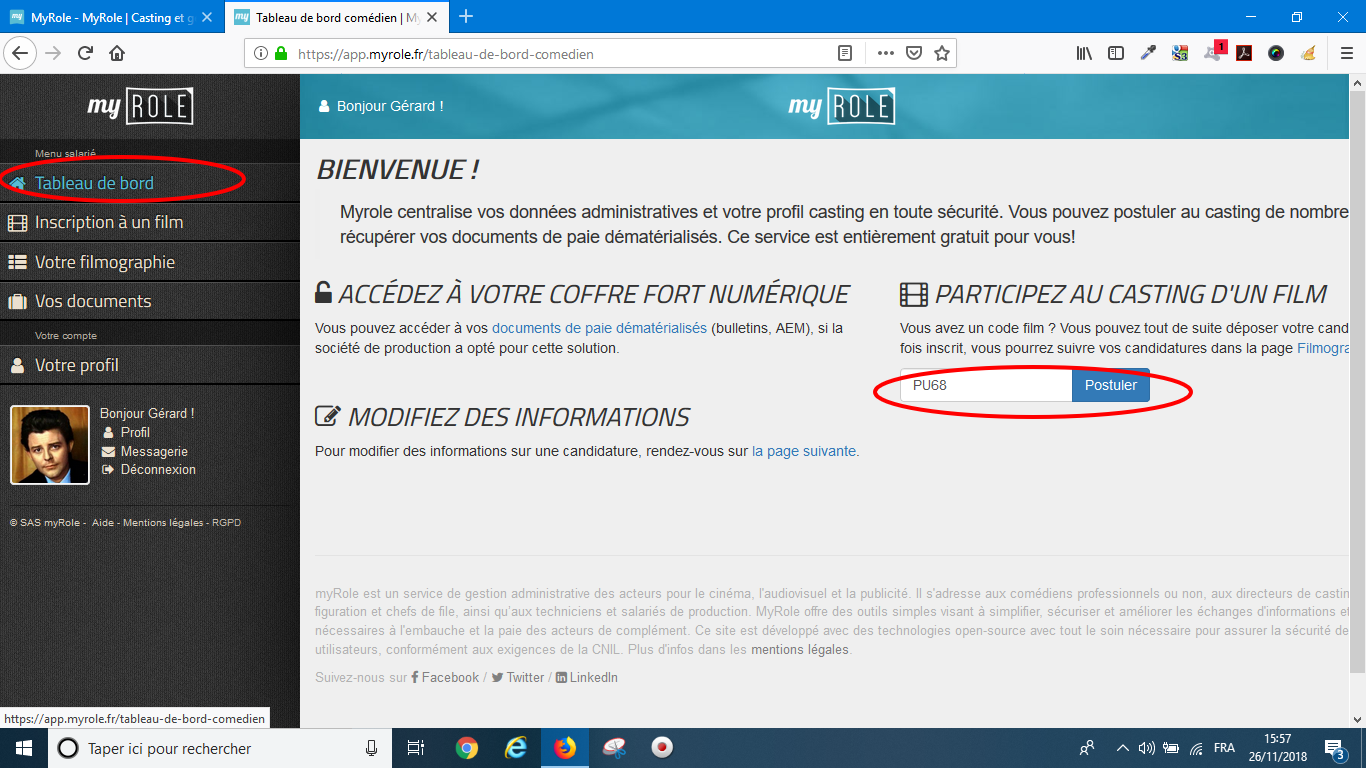
Task: Open the Profil link under greeting
Action: 135,432
